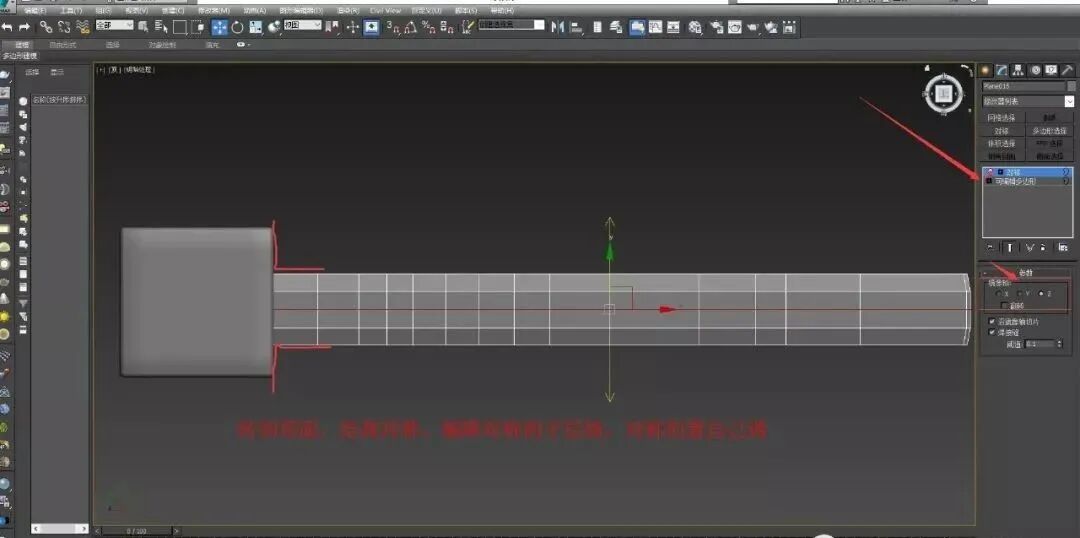Click the Select and Place sphere icon
Image resolution: width=1080 pixels, height=538 pixels.
point(274,27)
